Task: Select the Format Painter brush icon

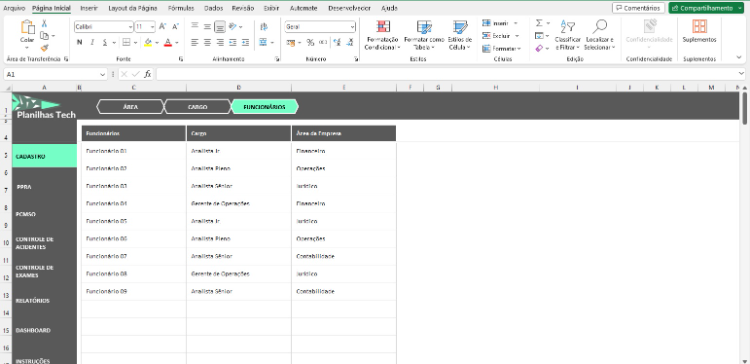Action: click(x=44, y=48)
